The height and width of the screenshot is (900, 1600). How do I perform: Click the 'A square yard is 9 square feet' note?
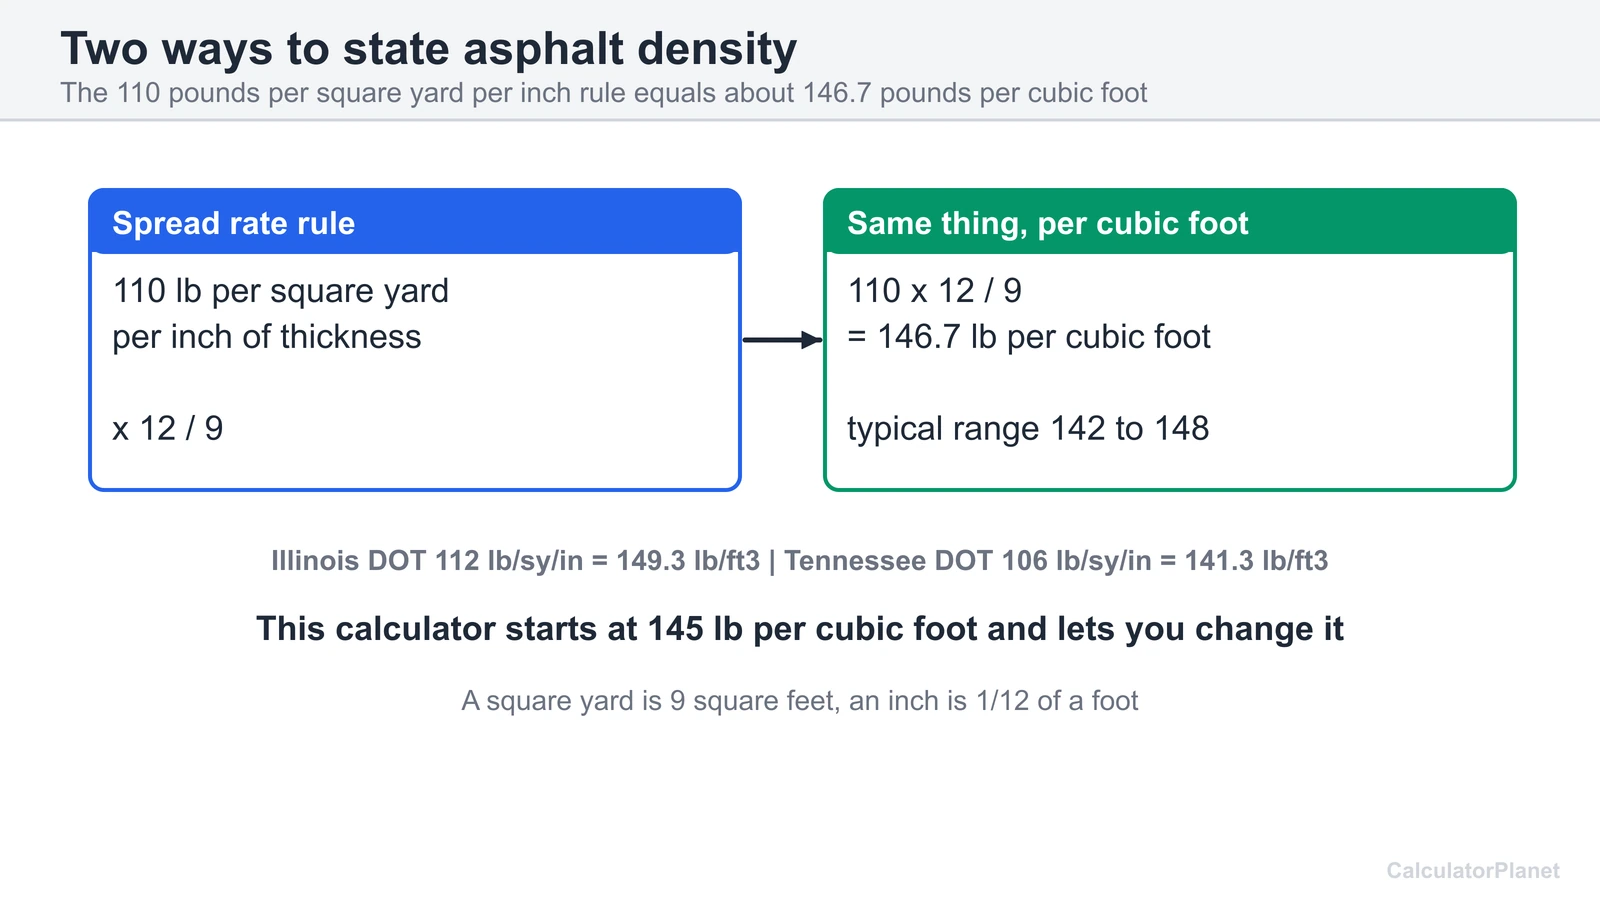click(x=800, y=701)
